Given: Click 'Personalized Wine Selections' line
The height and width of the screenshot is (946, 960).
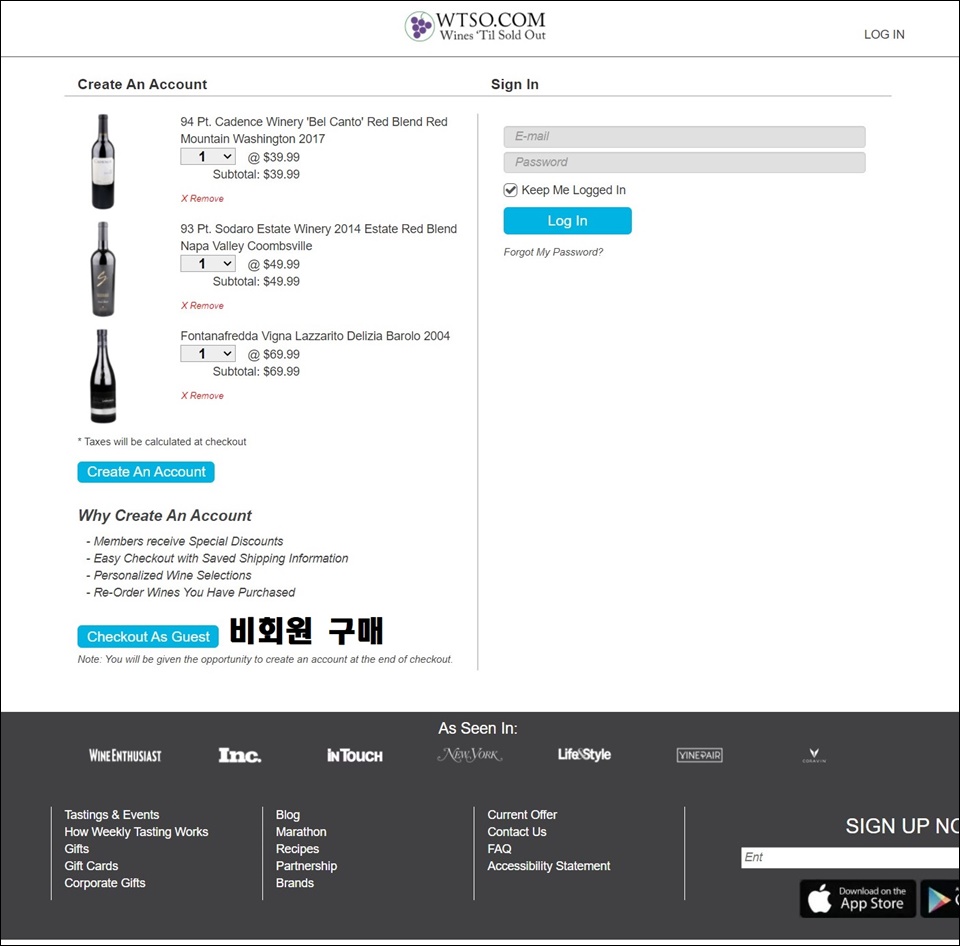Looking at the screenshot, I should [169, 576].
